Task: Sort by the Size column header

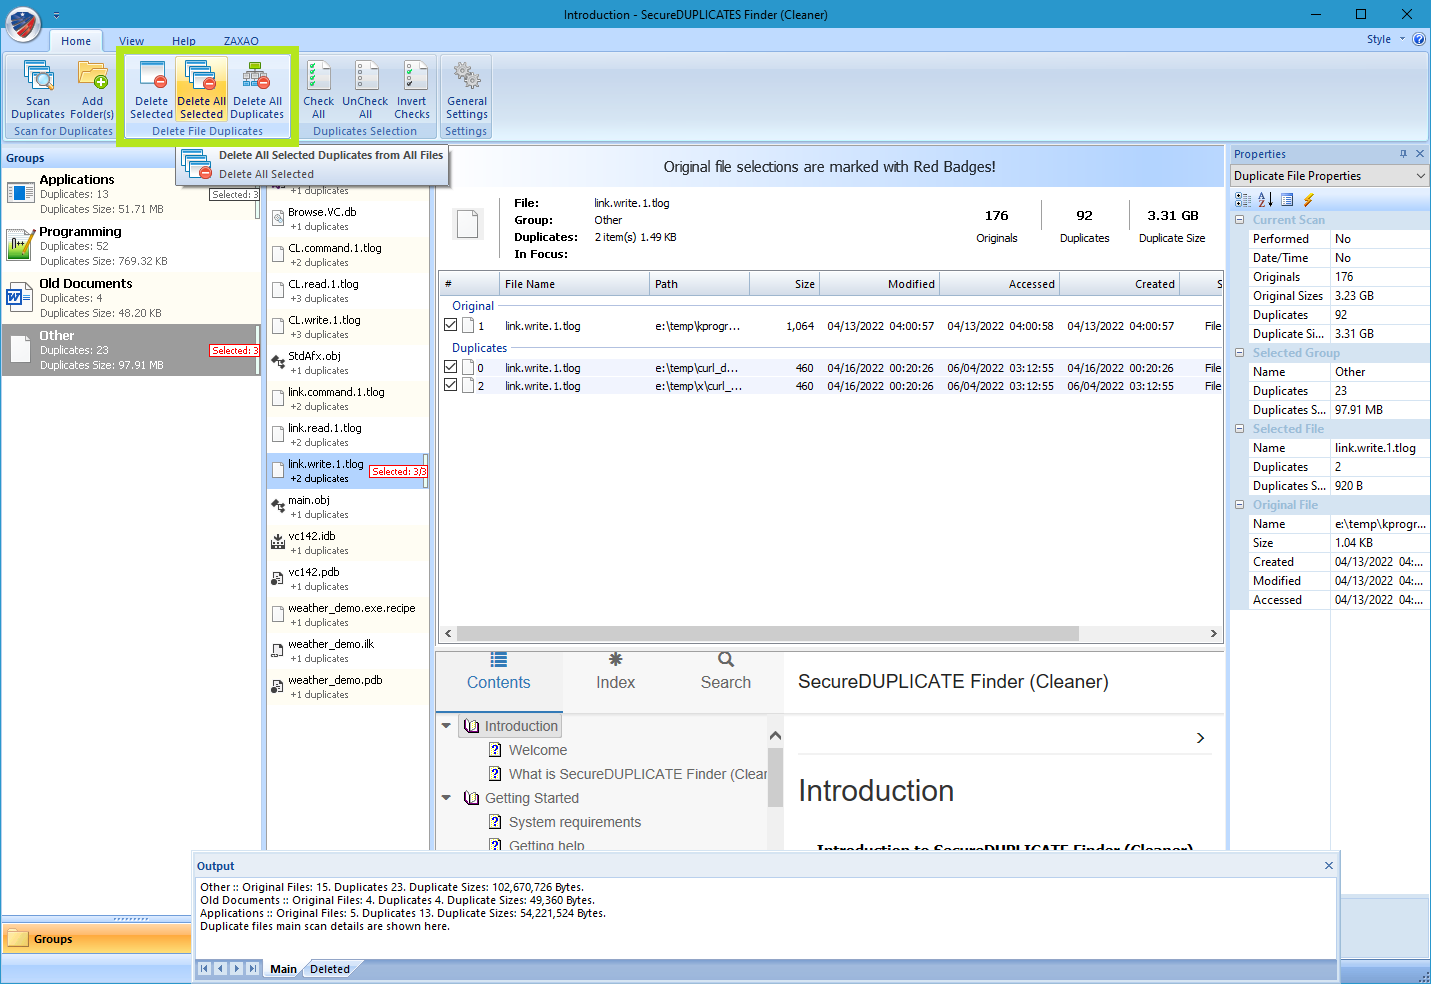Action: click(784, 284)
